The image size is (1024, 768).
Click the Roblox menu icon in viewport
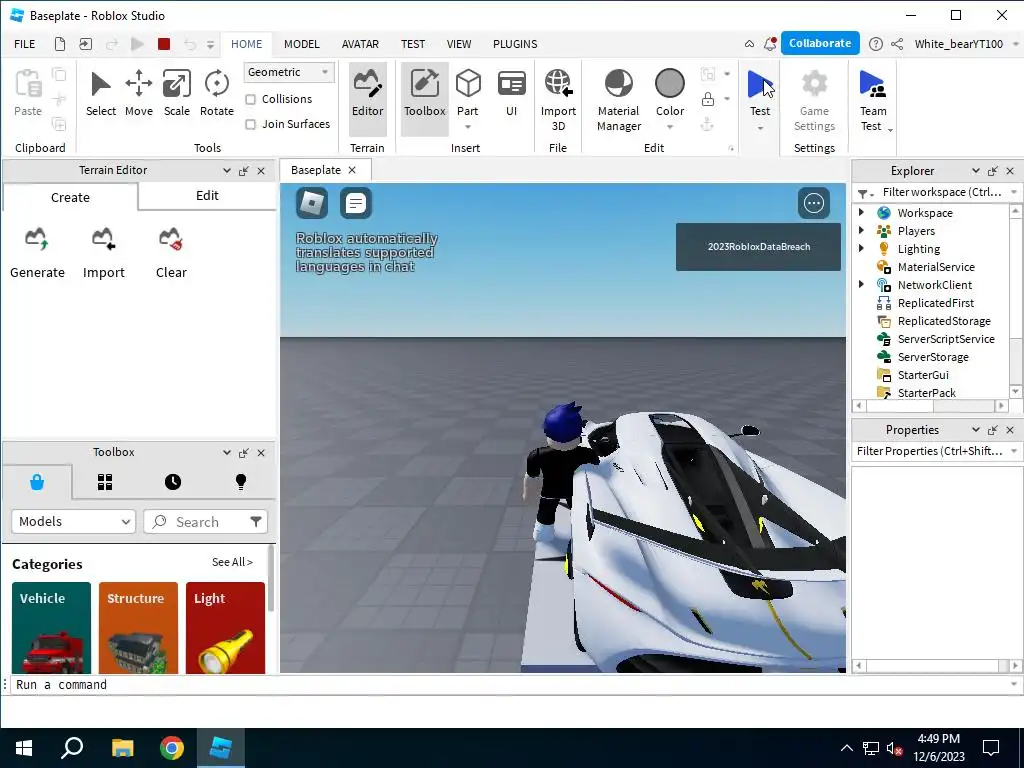click(x=312, y=203)
